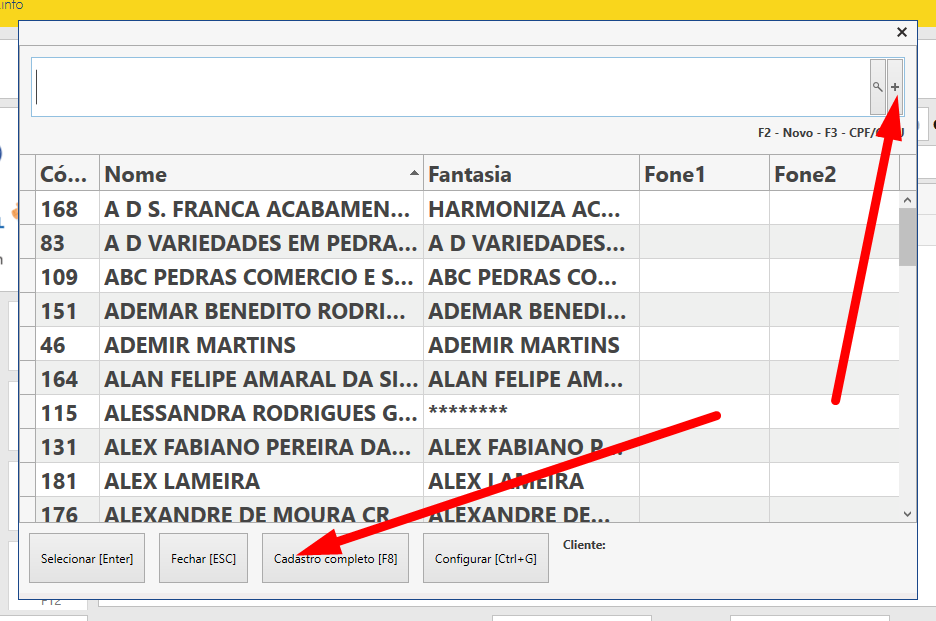Sort the list by the Nome column header
This screenshot has height=621, width=936.
[261, 174]
